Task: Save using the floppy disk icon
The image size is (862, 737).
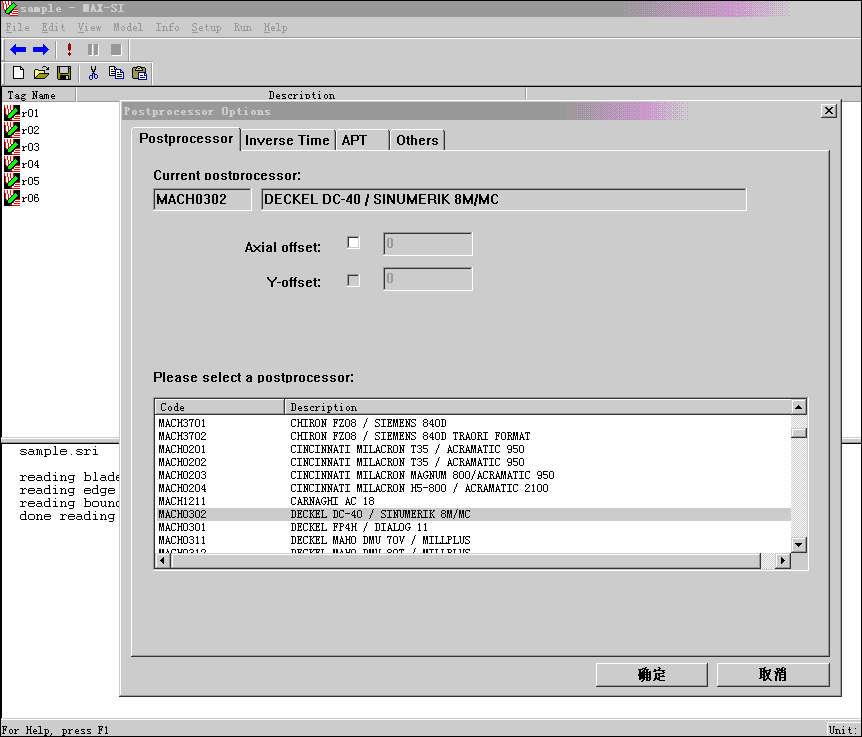Action: click(64, 73)
